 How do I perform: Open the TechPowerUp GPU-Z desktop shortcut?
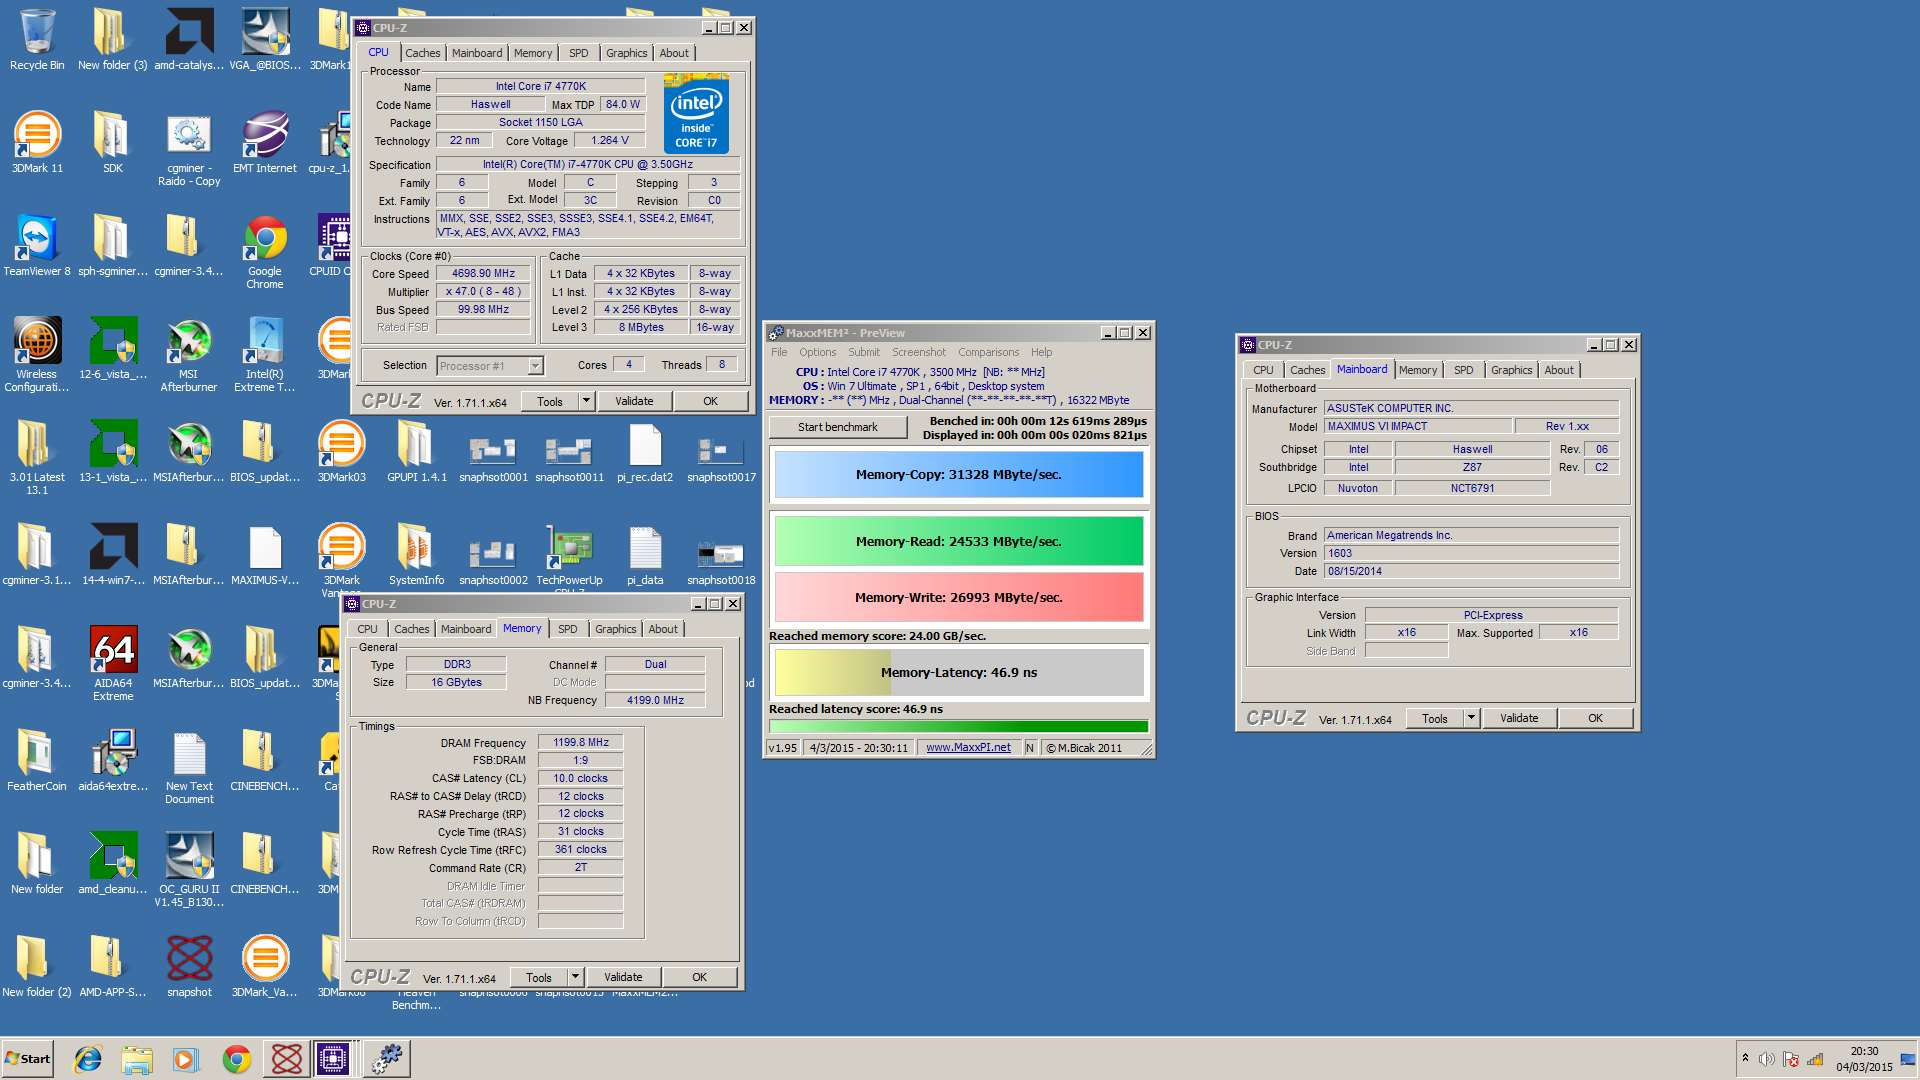pos(569,555)
